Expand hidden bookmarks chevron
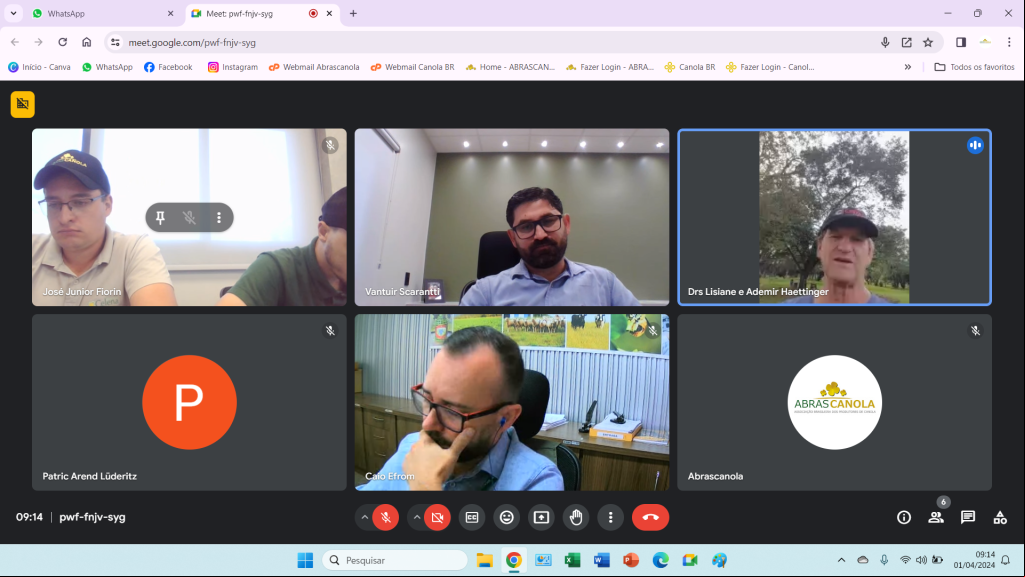Screen dimensions: 1025x577 click(908, 67)
